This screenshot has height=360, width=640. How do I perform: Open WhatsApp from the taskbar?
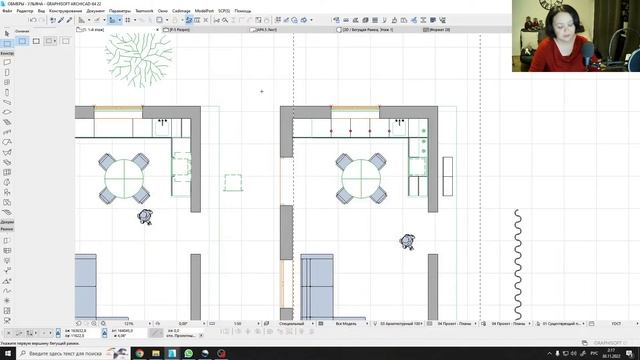pyautogui.click(x=189, y=353)
